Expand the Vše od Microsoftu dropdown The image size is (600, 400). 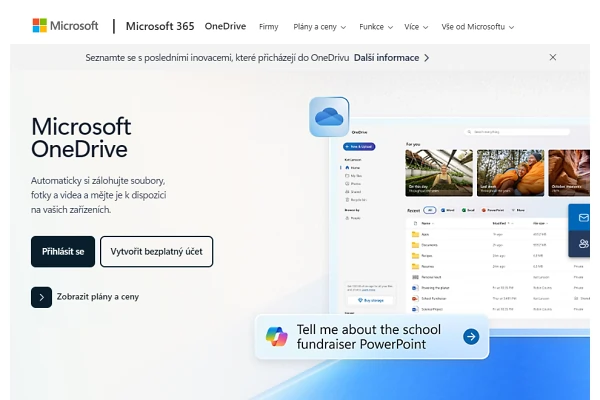click(x=478, y=27)
